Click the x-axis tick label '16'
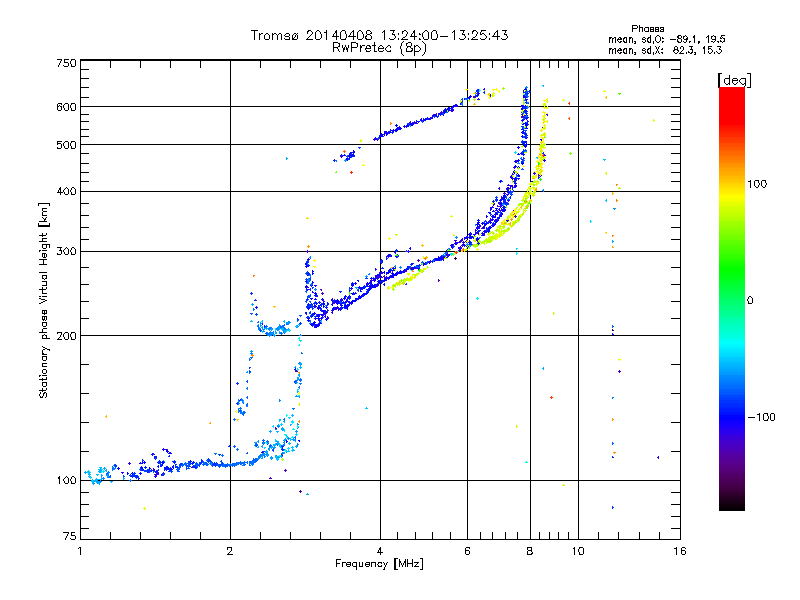The image size is (800, 600). point(680,551)
